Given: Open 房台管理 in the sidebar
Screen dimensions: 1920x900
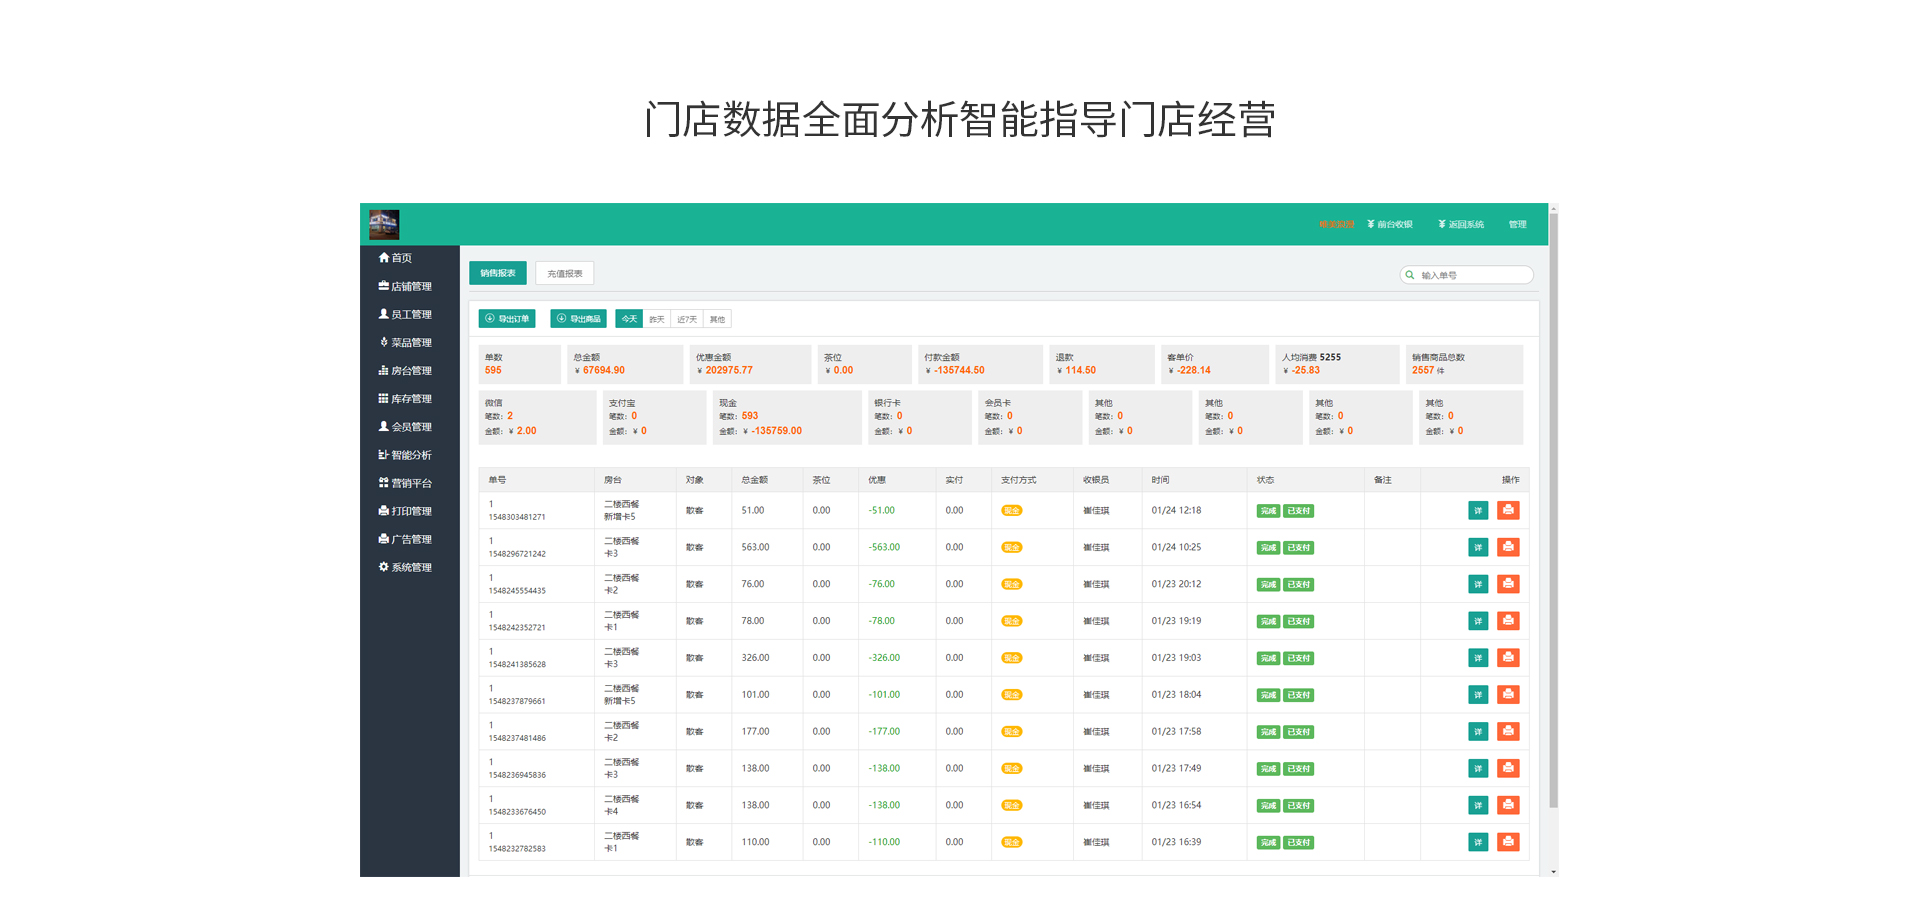Looking at the screenshot, I should (x=405, y=370).
